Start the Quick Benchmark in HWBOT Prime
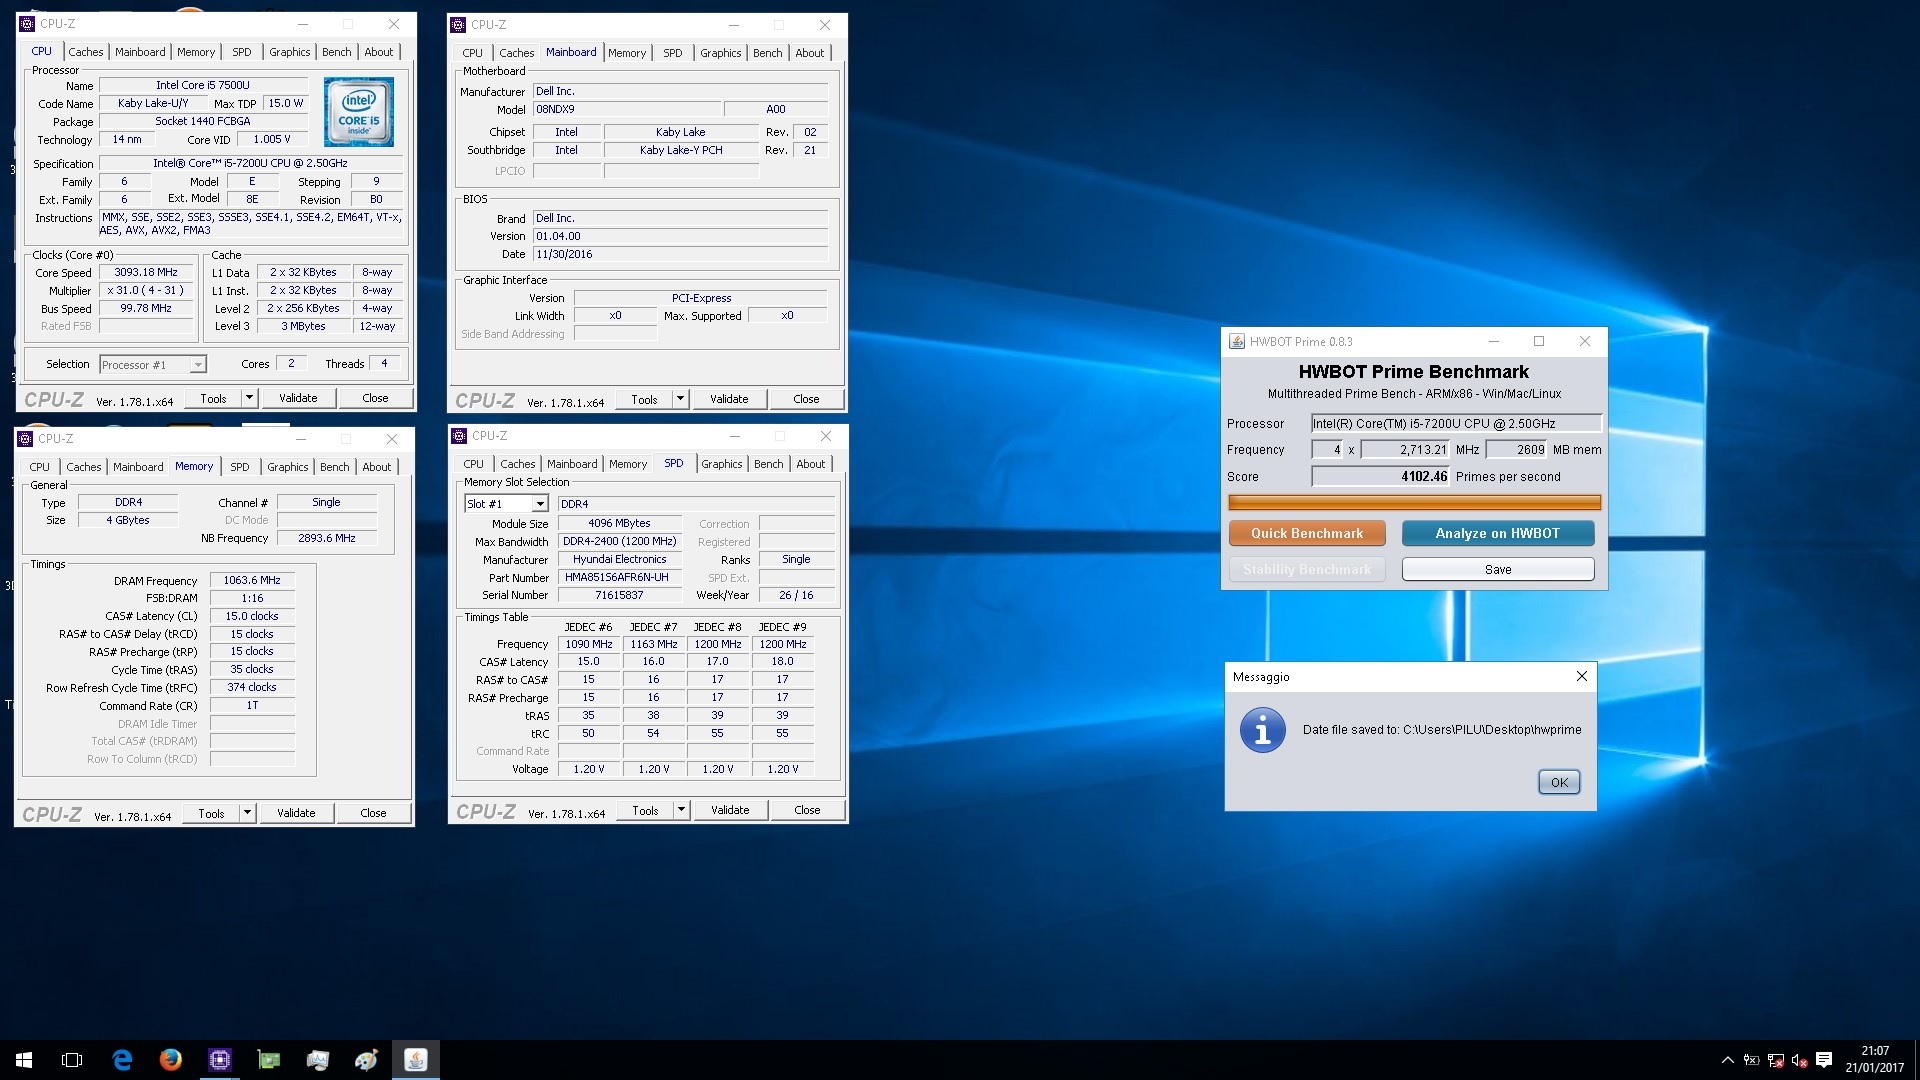 pos(1307,533)
